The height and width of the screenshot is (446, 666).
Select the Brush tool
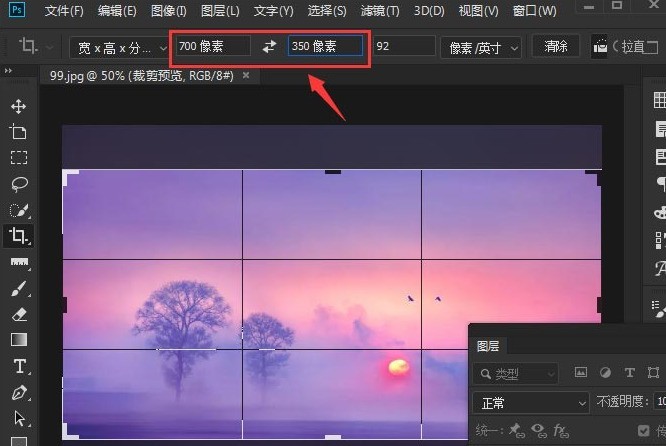(19, 288)
